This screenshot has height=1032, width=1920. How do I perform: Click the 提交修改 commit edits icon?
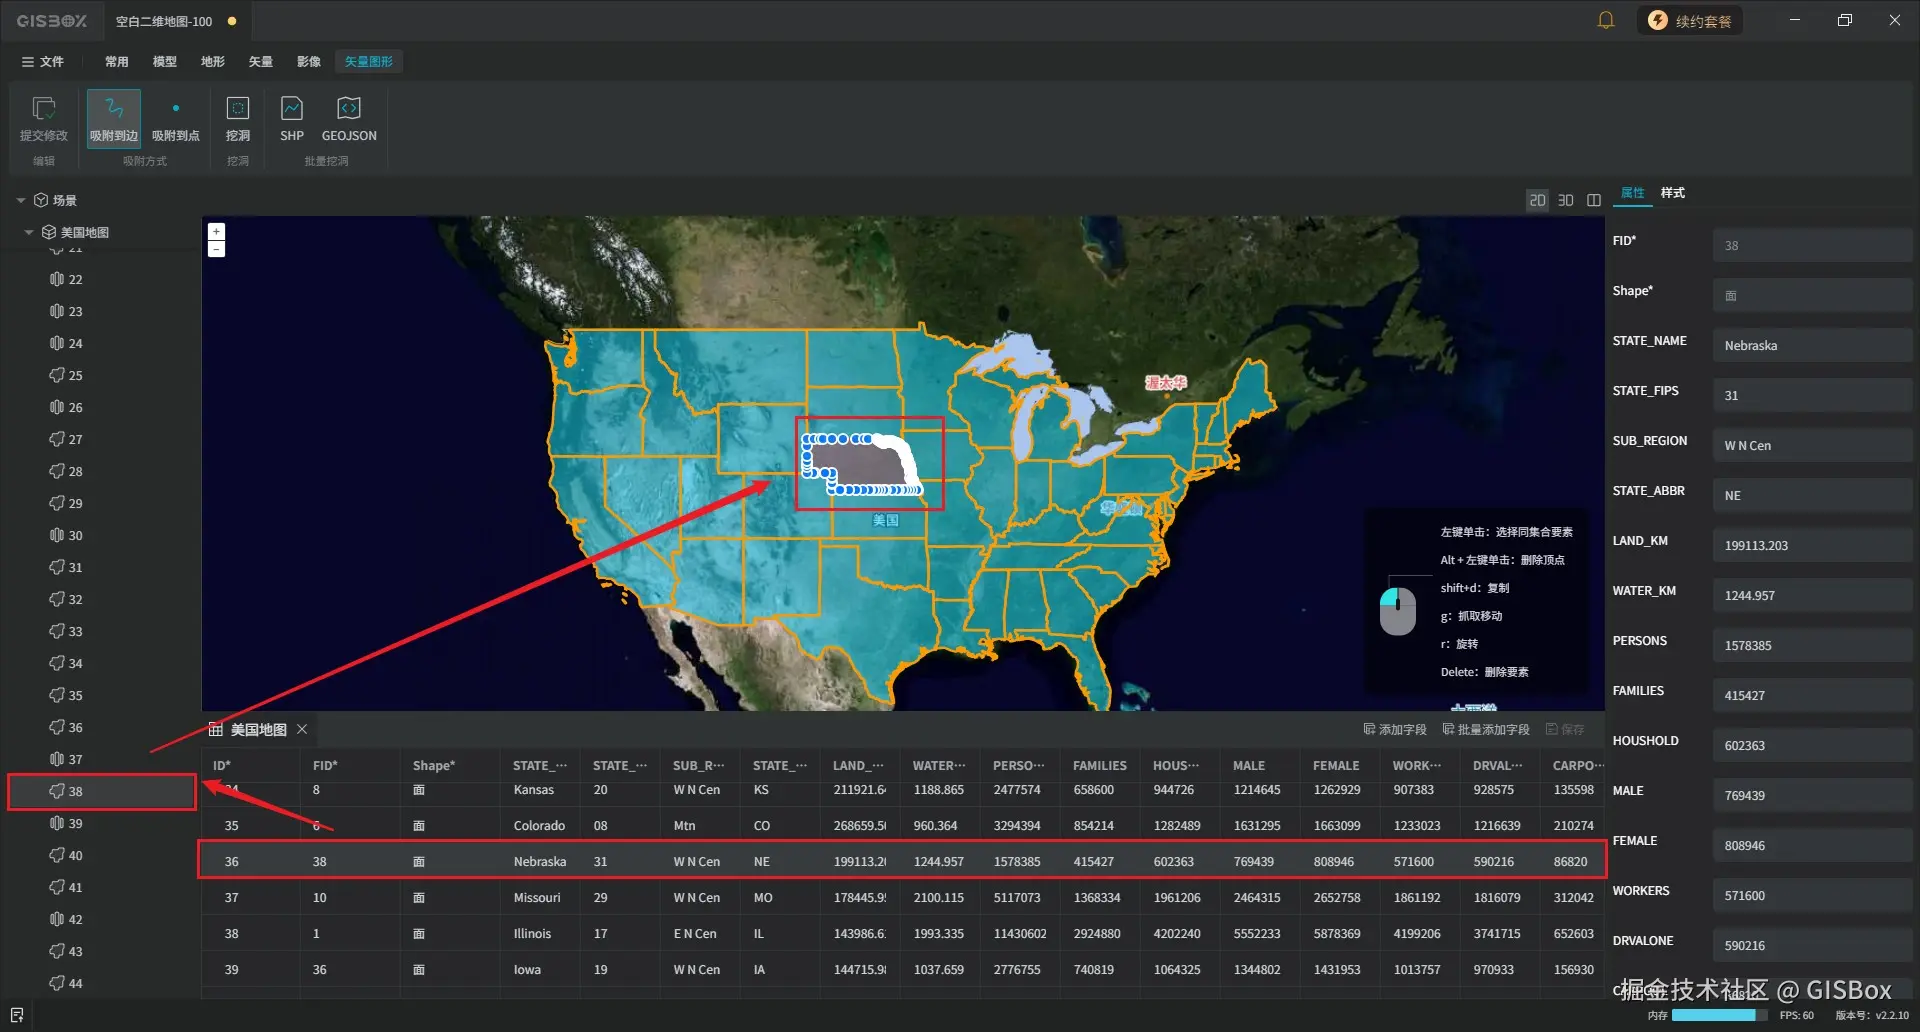(x=44, y=108)
